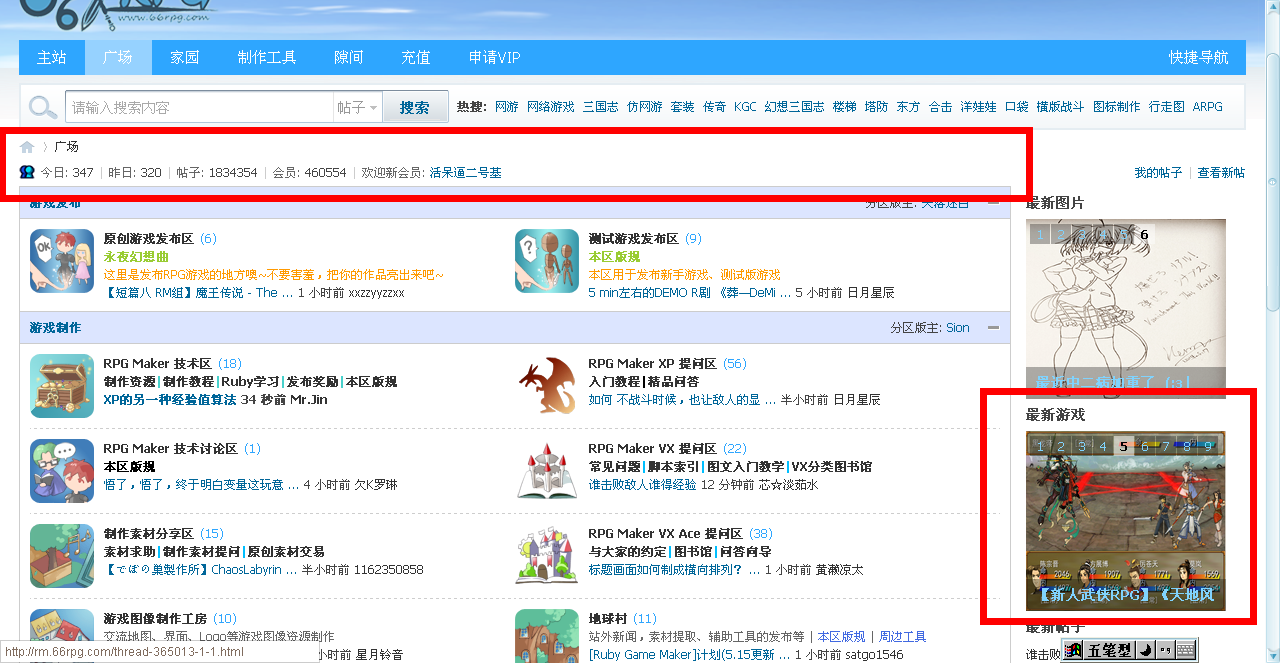This screenshot has width=1280, height=663.
Task: Click the 搜索 search button
Action: click(x=415, y=107)
